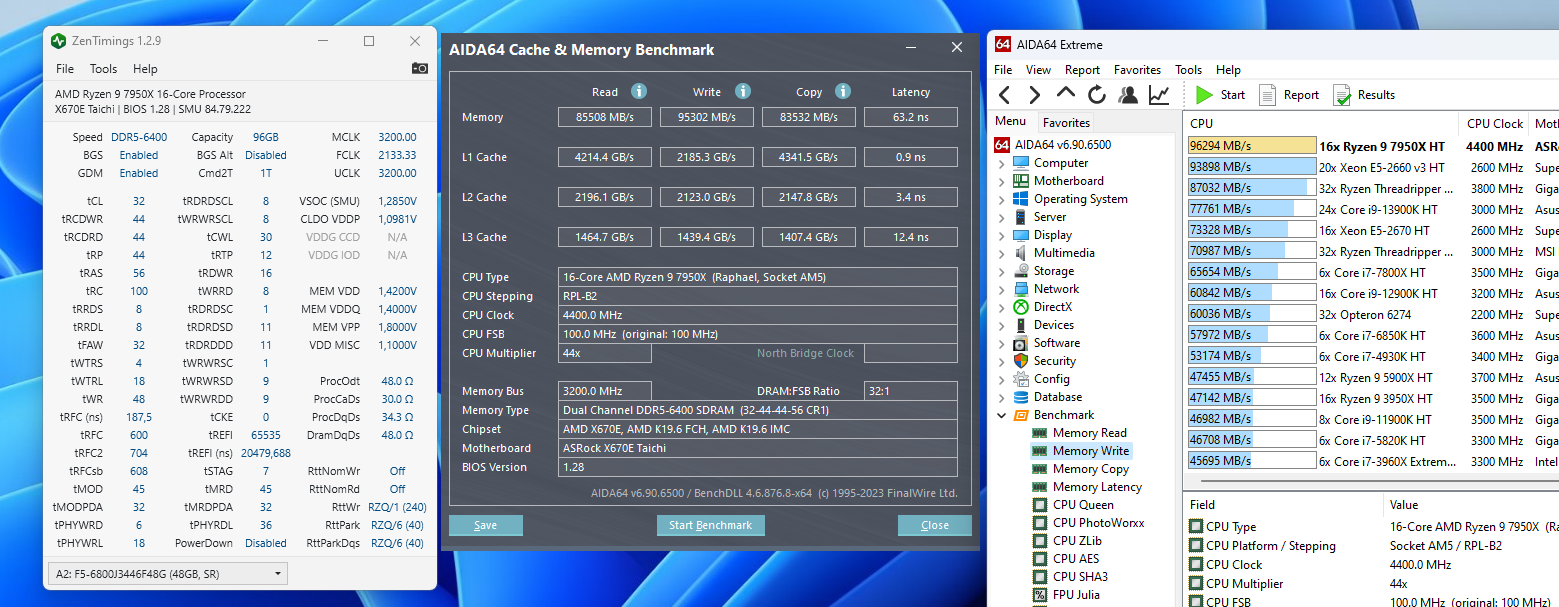Click the Memory Read info icon
1559x607 pixels.
[638, 91]
